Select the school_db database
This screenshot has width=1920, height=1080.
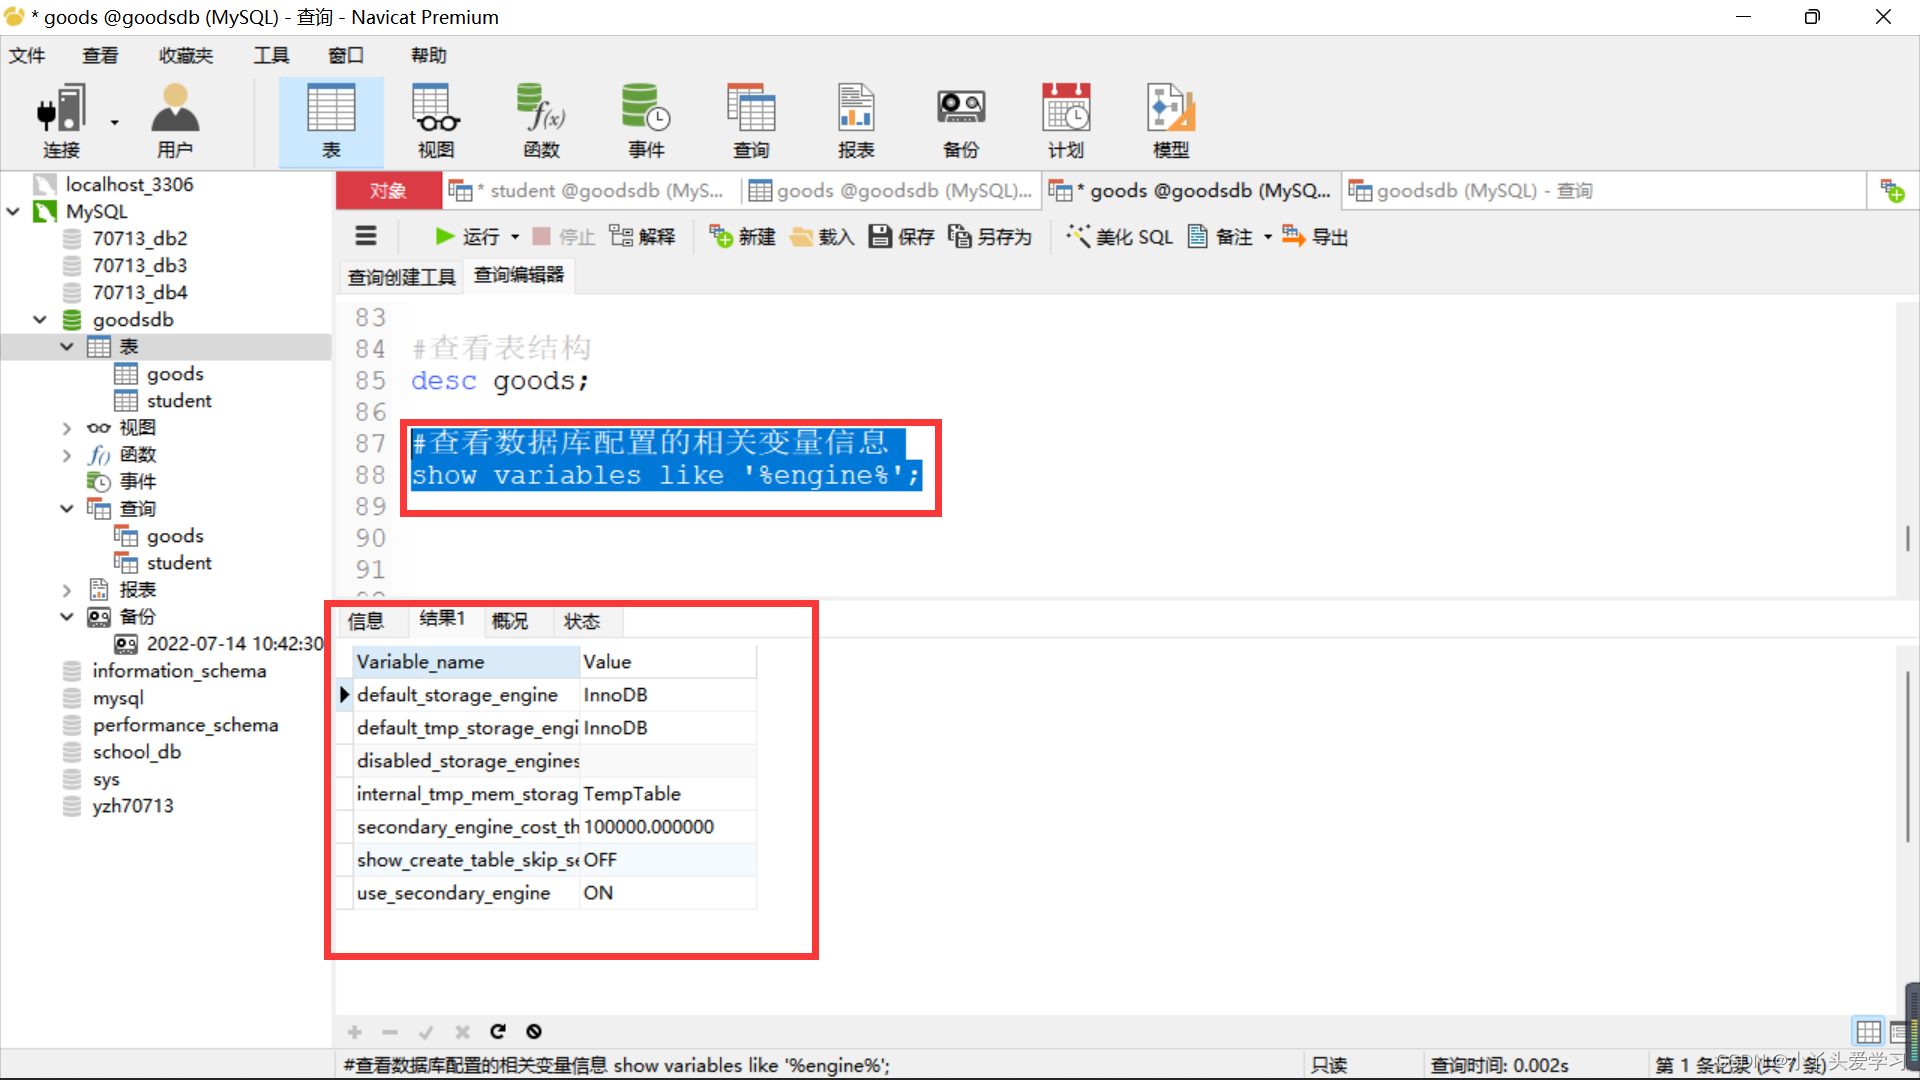point(137,751)
